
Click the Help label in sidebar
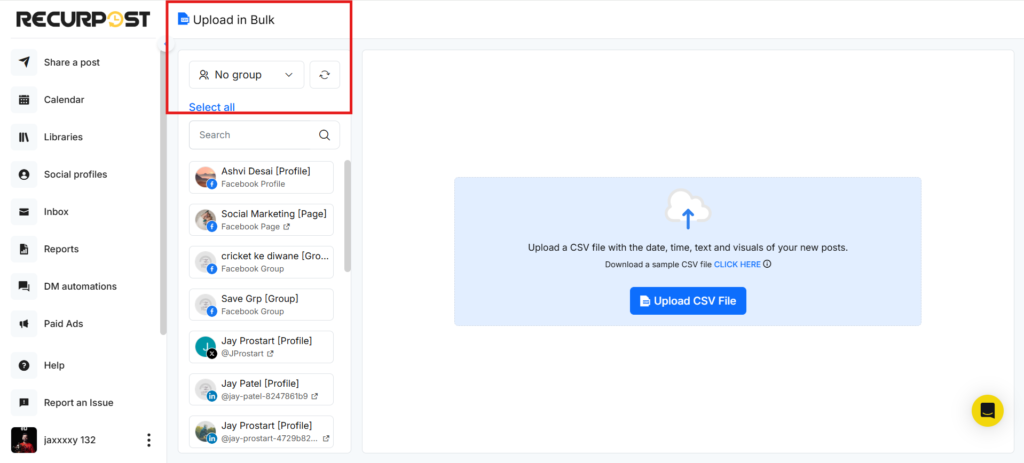[x=54, y=366]
